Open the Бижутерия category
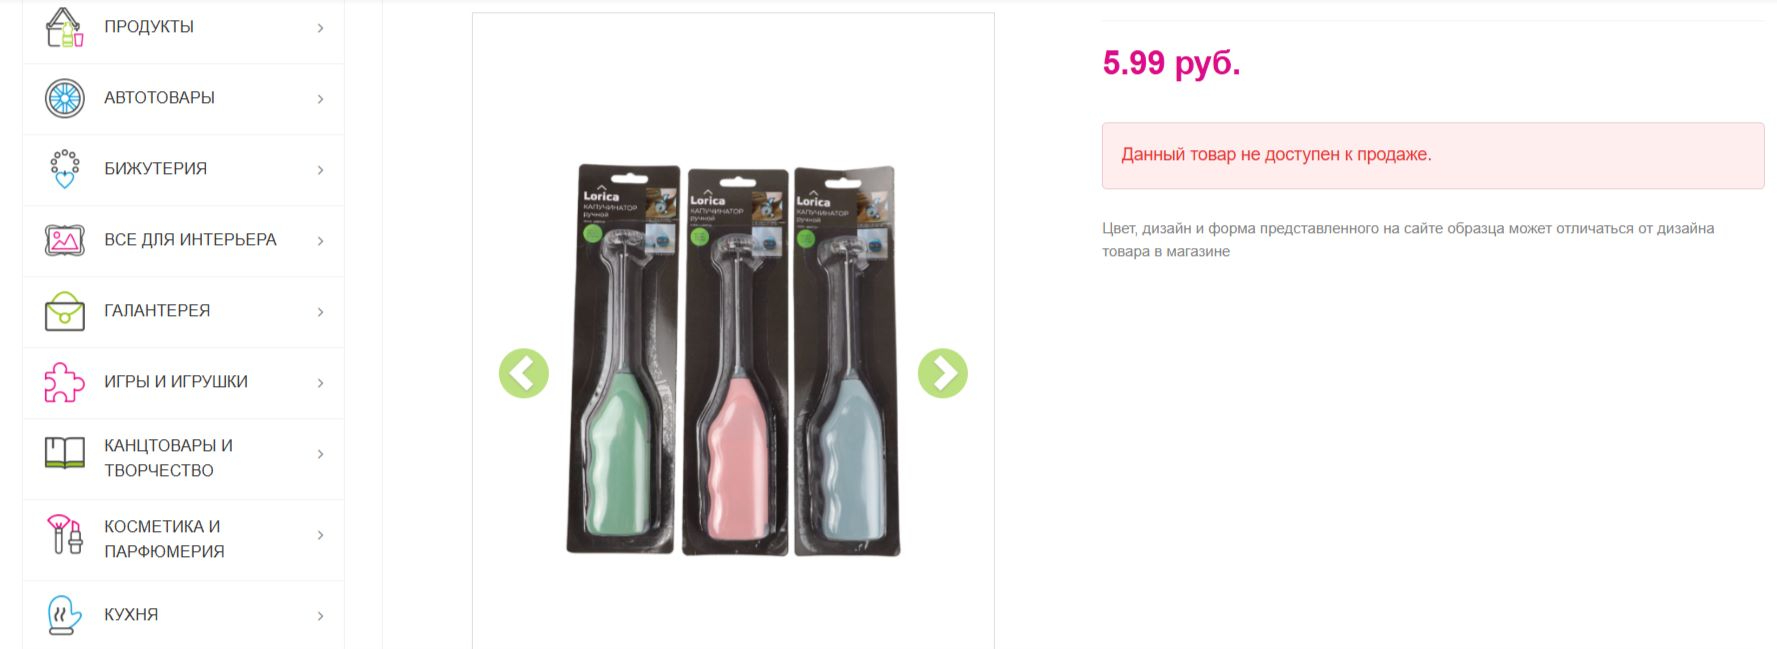This screenshot has height=649, width=1777. click(155, 169)
